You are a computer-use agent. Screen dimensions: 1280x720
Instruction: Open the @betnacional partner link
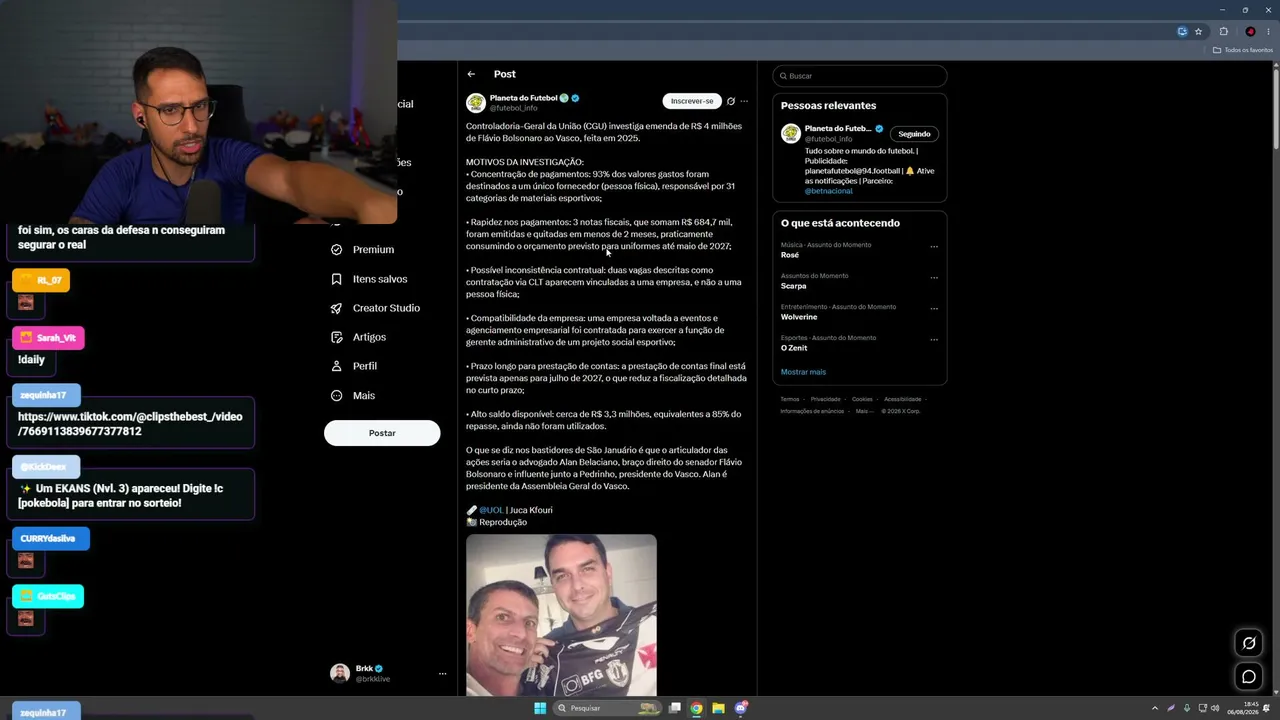pyautogui.click(x=829, y=191)
